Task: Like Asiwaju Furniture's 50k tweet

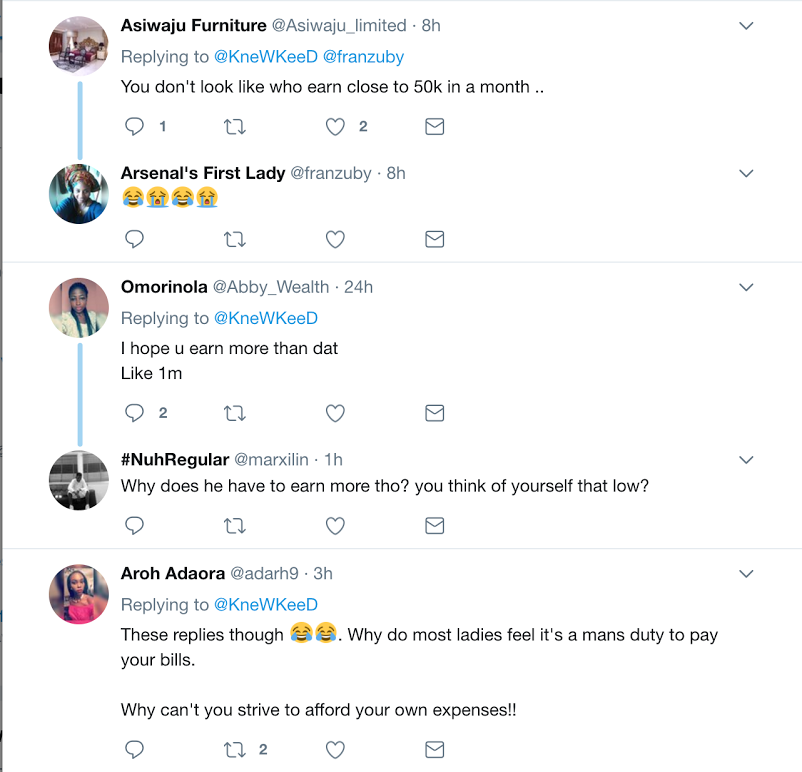Action: pyautogui.click(x=336, y=126)
